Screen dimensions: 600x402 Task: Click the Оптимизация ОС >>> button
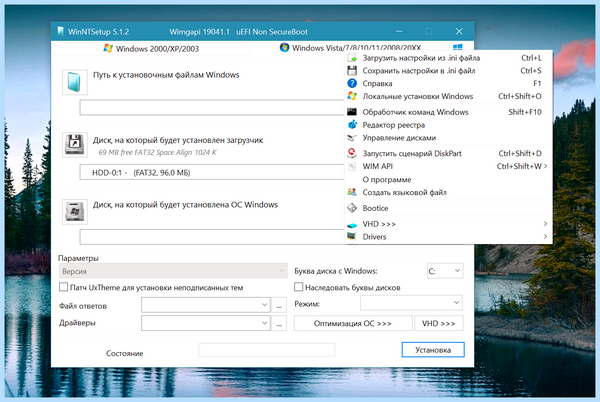(x=353, y=323)
